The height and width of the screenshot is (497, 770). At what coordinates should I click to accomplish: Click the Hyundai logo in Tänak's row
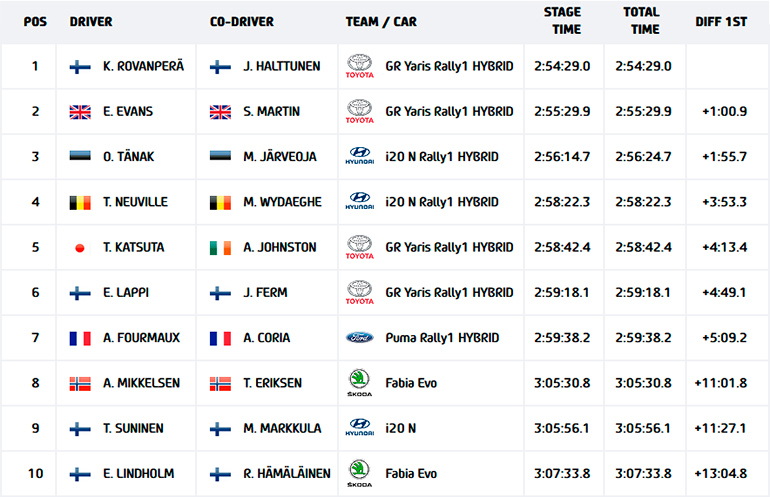[x=359, y=157]
